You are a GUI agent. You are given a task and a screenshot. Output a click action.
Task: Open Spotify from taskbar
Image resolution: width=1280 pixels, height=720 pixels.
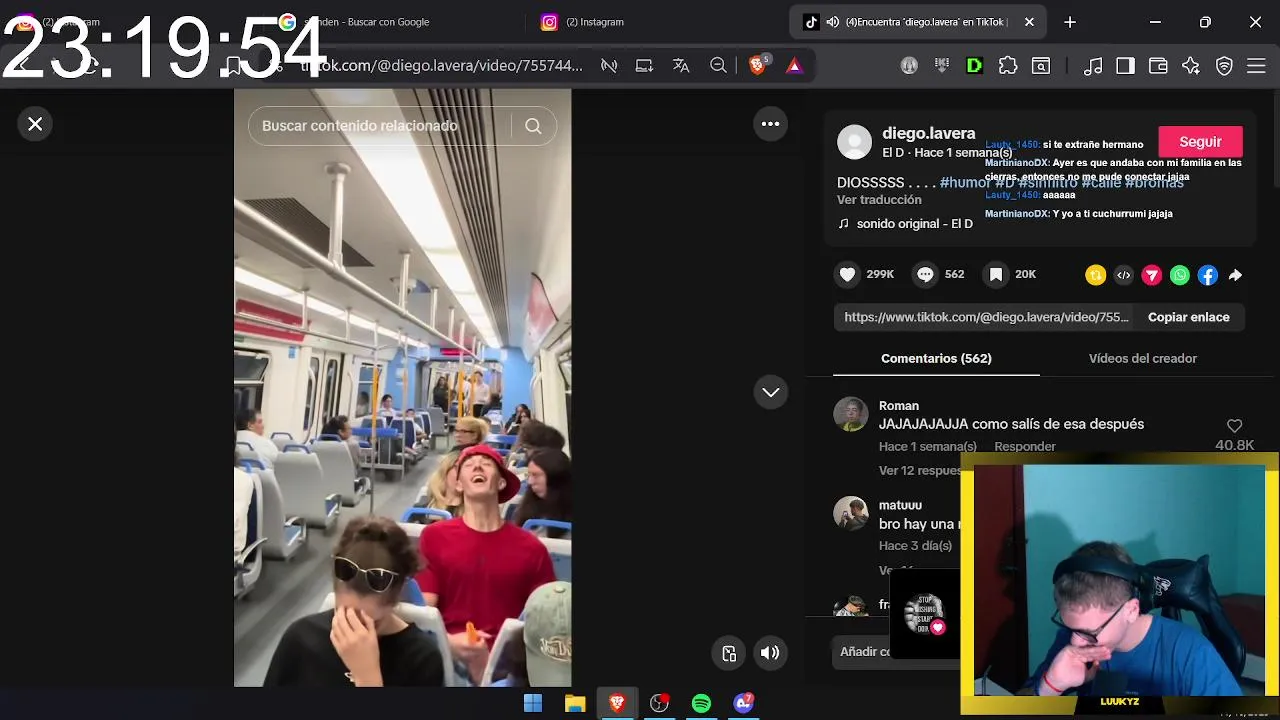pyautogui.click(x=701, y=703)
